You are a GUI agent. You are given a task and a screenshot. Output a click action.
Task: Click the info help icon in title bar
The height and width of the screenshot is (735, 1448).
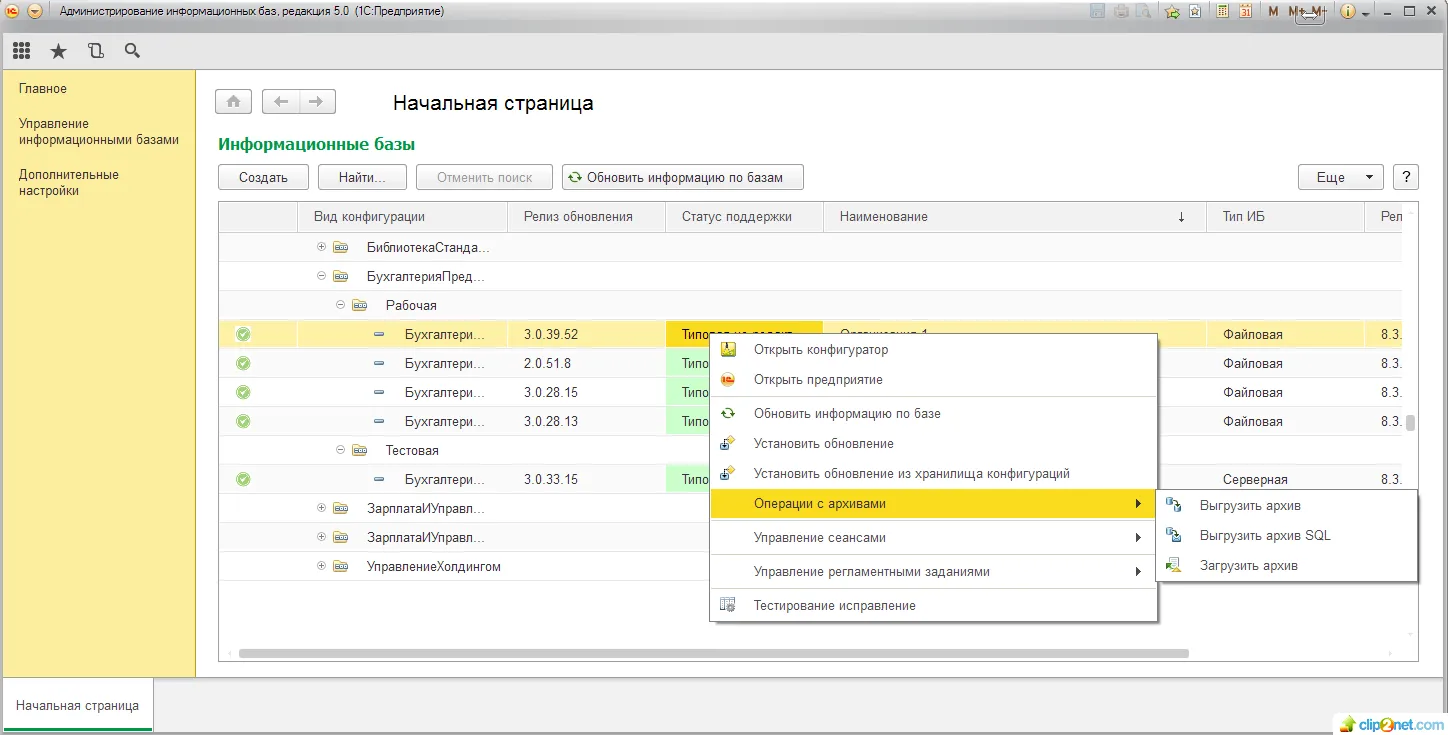click(1347, 12)
